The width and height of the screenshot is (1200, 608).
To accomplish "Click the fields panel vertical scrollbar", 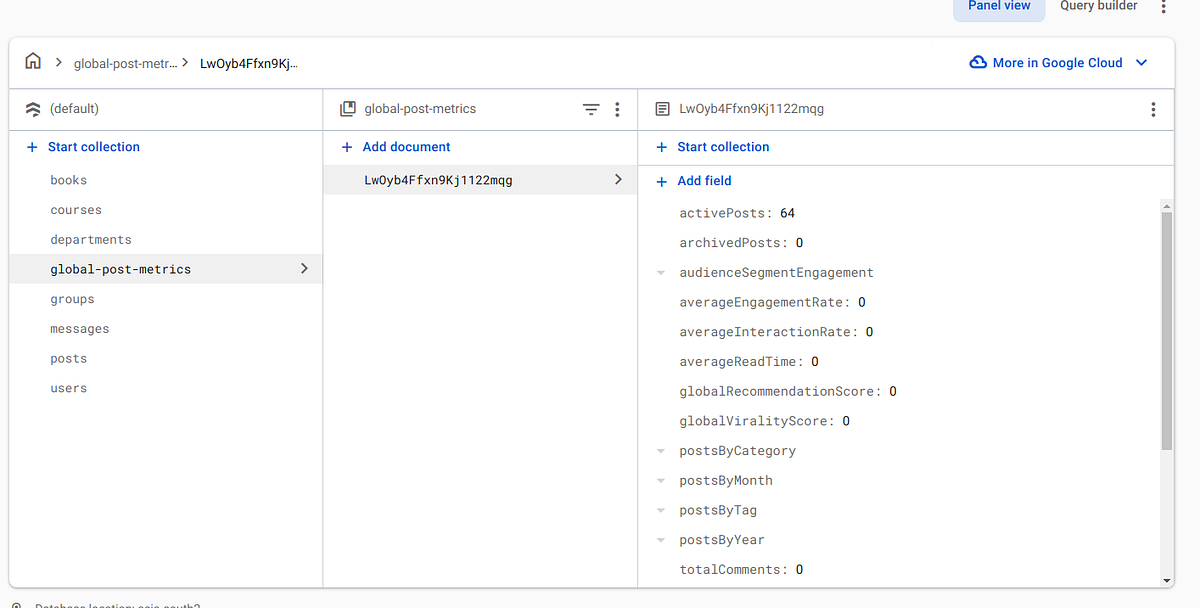I will click(1166, 330).
